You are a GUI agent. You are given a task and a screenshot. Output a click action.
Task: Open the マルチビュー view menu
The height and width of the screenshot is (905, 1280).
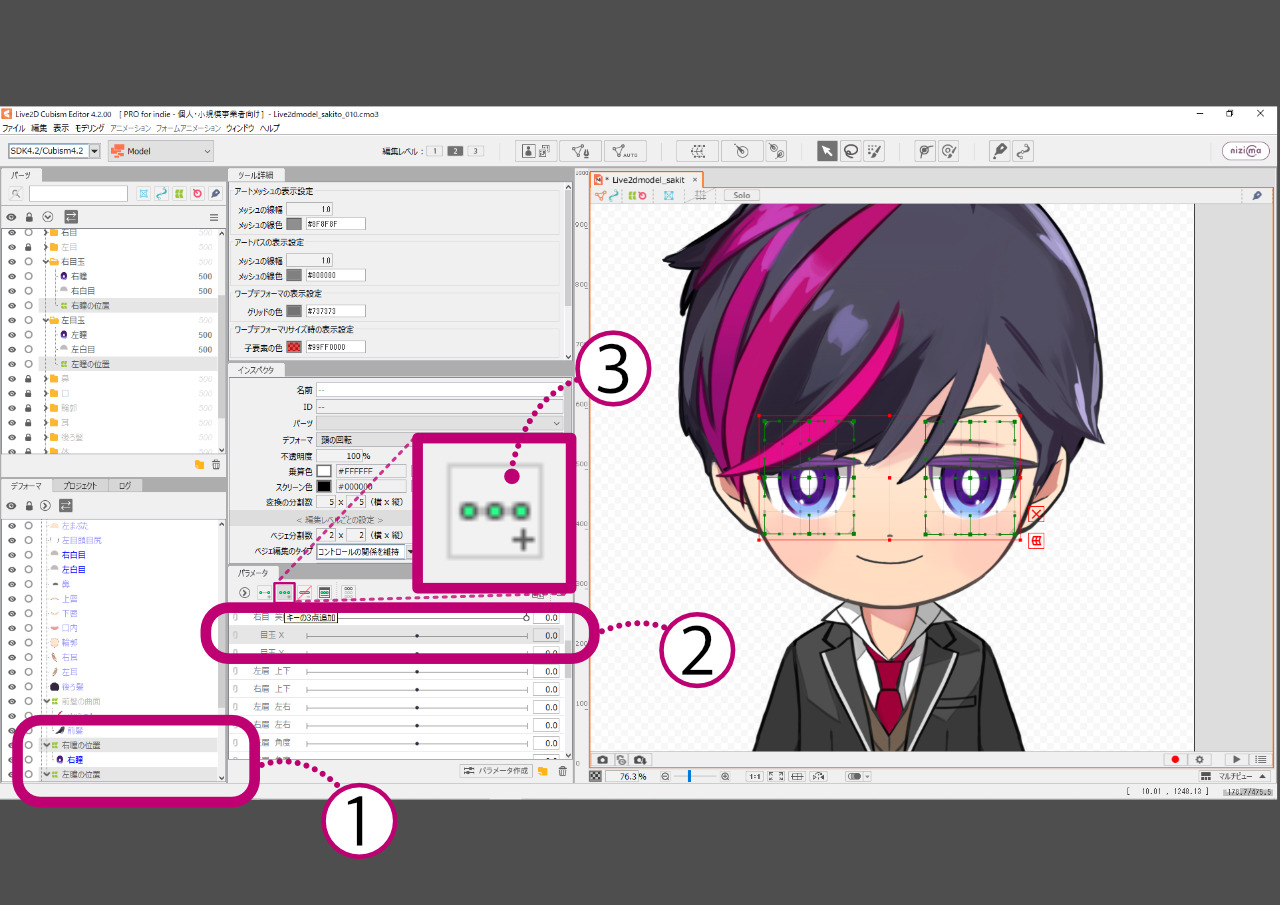pos(1234,776)
